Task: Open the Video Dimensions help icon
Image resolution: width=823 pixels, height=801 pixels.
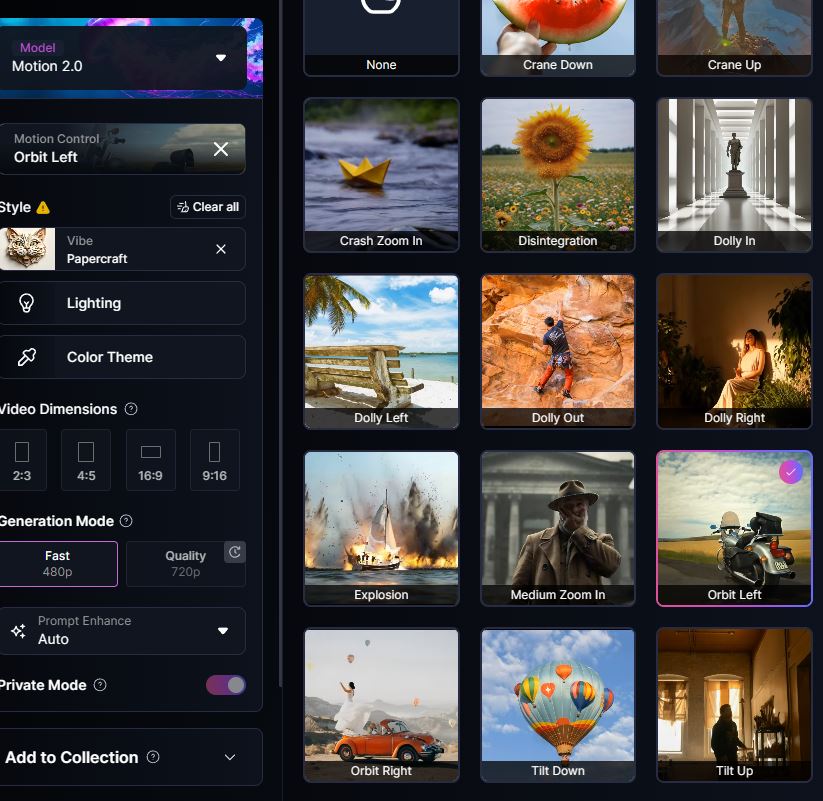Action: coord(131,409)
